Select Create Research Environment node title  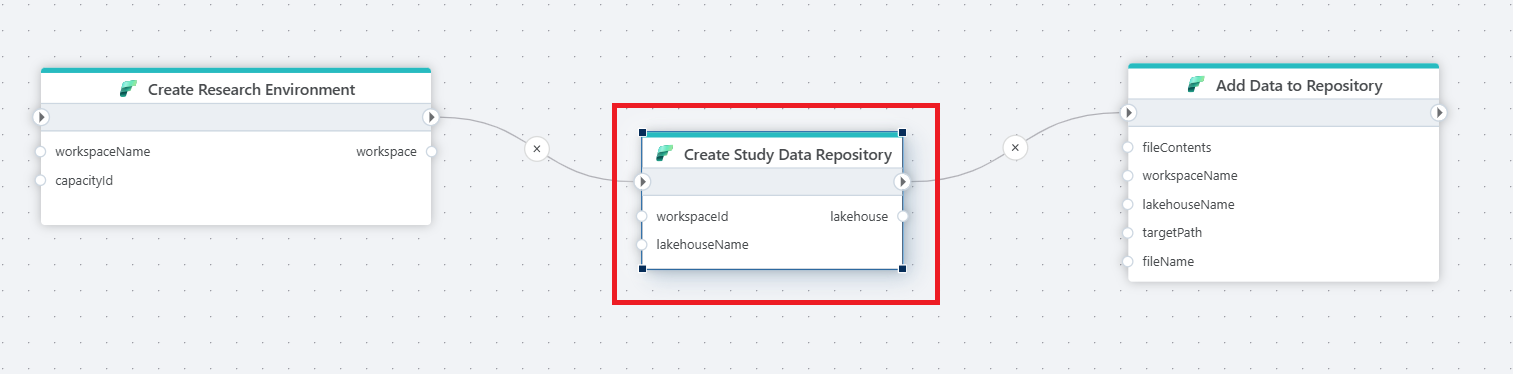tap(251, 89)
